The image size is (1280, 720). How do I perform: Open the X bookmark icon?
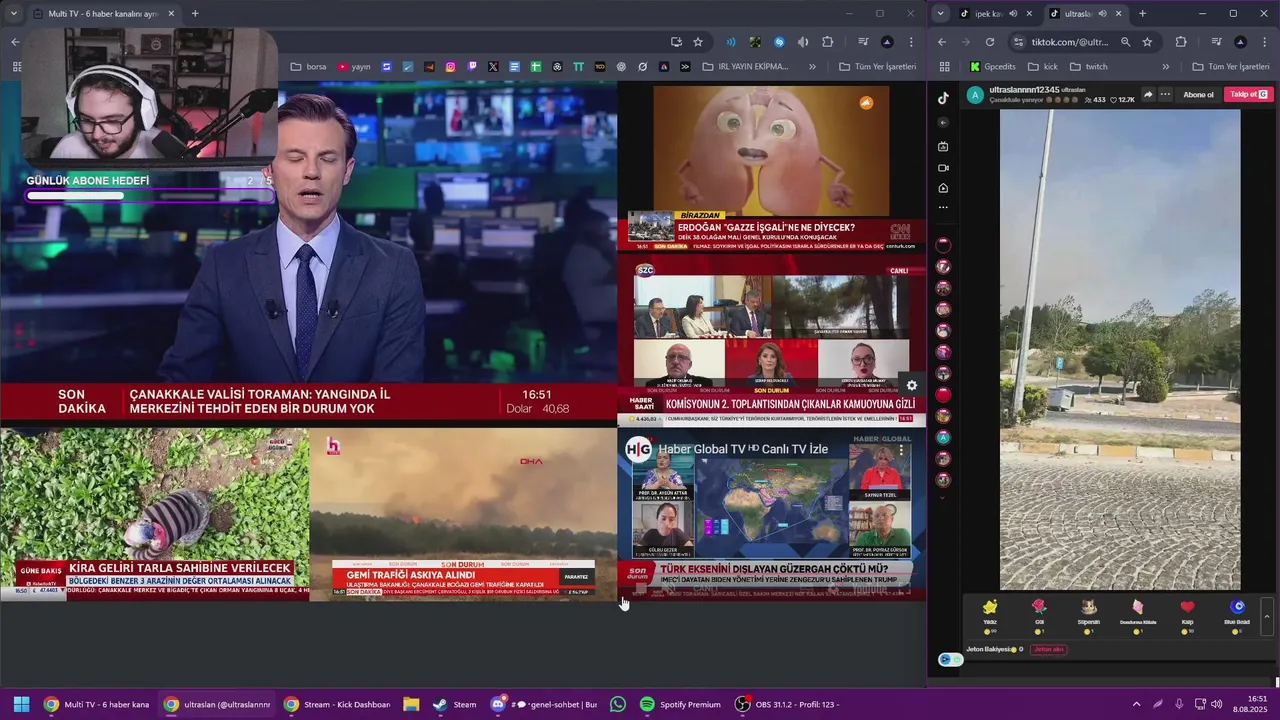[x=493, y=67]
